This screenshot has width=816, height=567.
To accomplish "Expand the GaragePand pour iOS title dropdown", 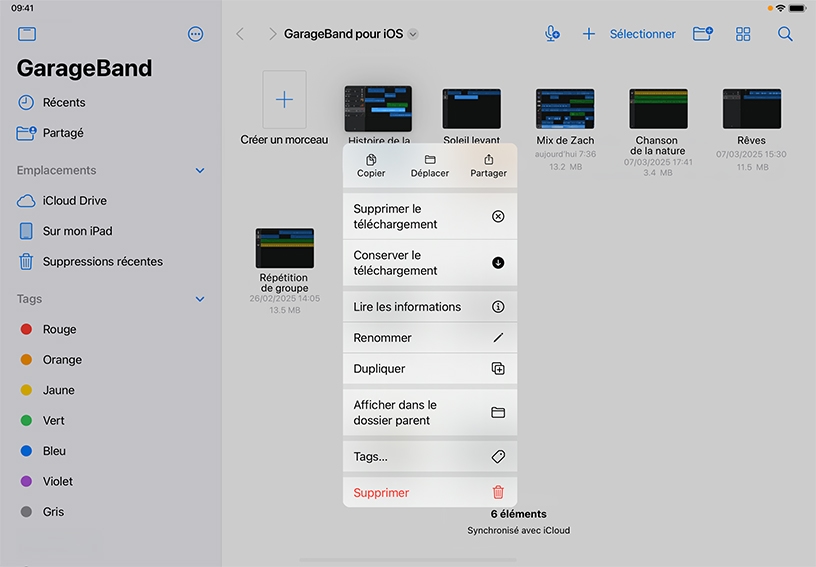I will 413,34.
